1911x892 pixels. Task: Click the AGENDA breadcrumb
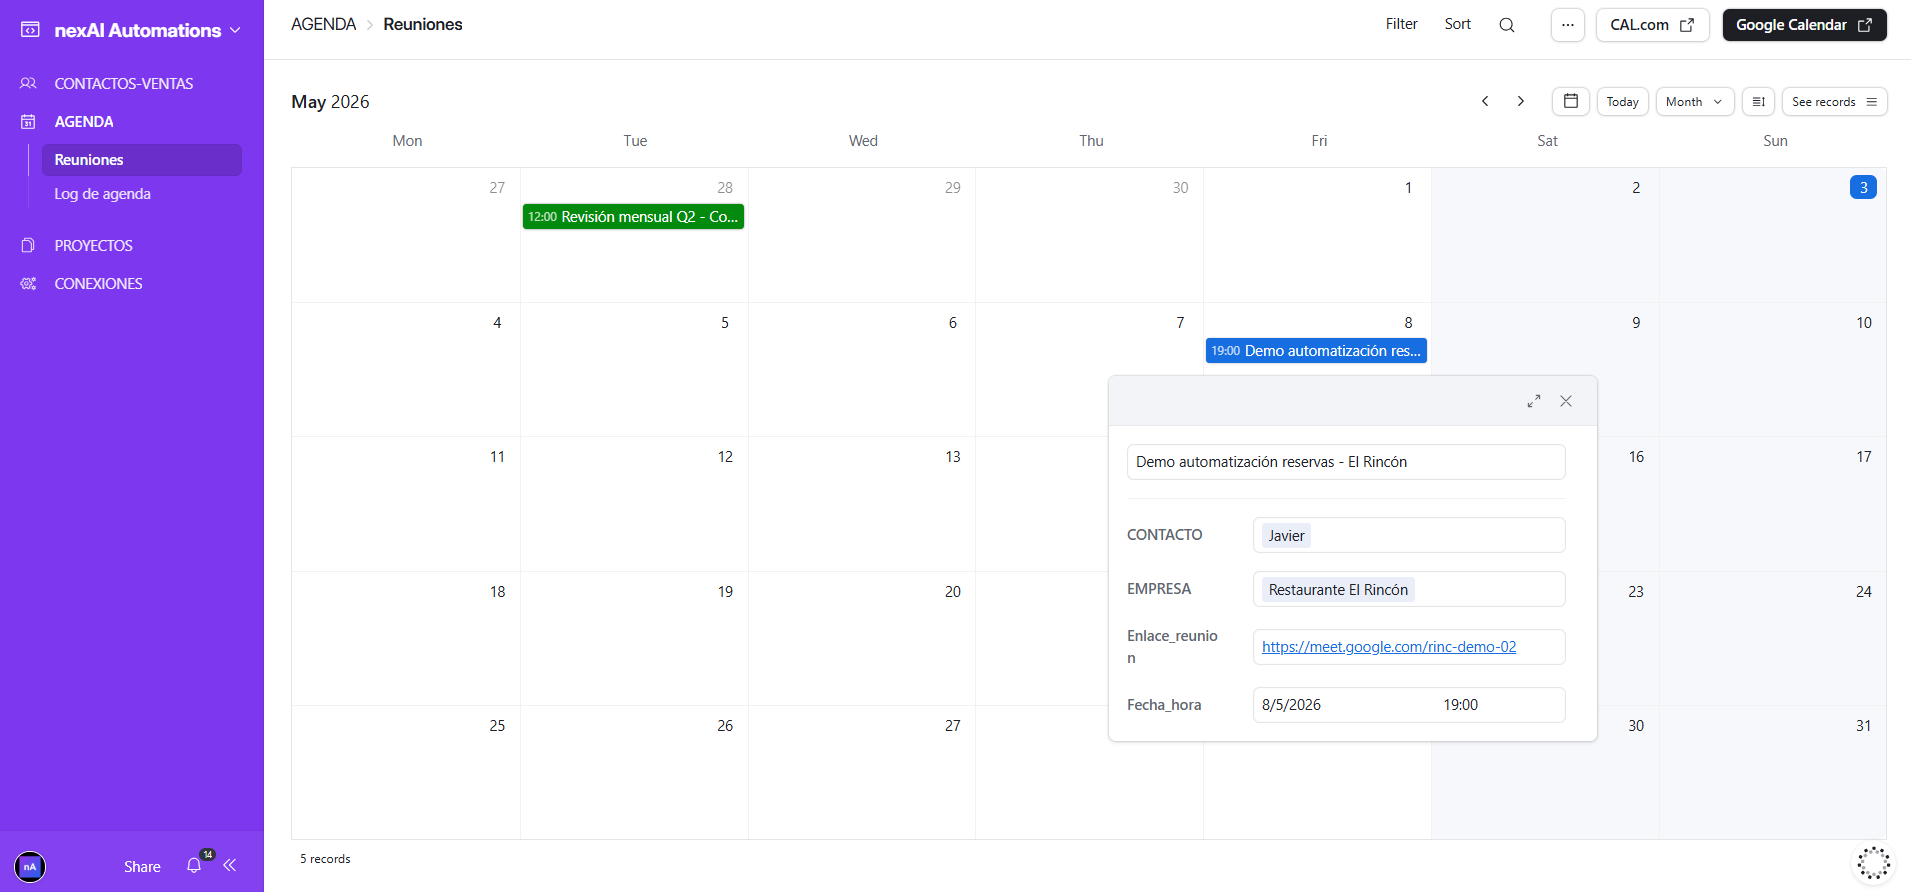(x=323, y=24)
